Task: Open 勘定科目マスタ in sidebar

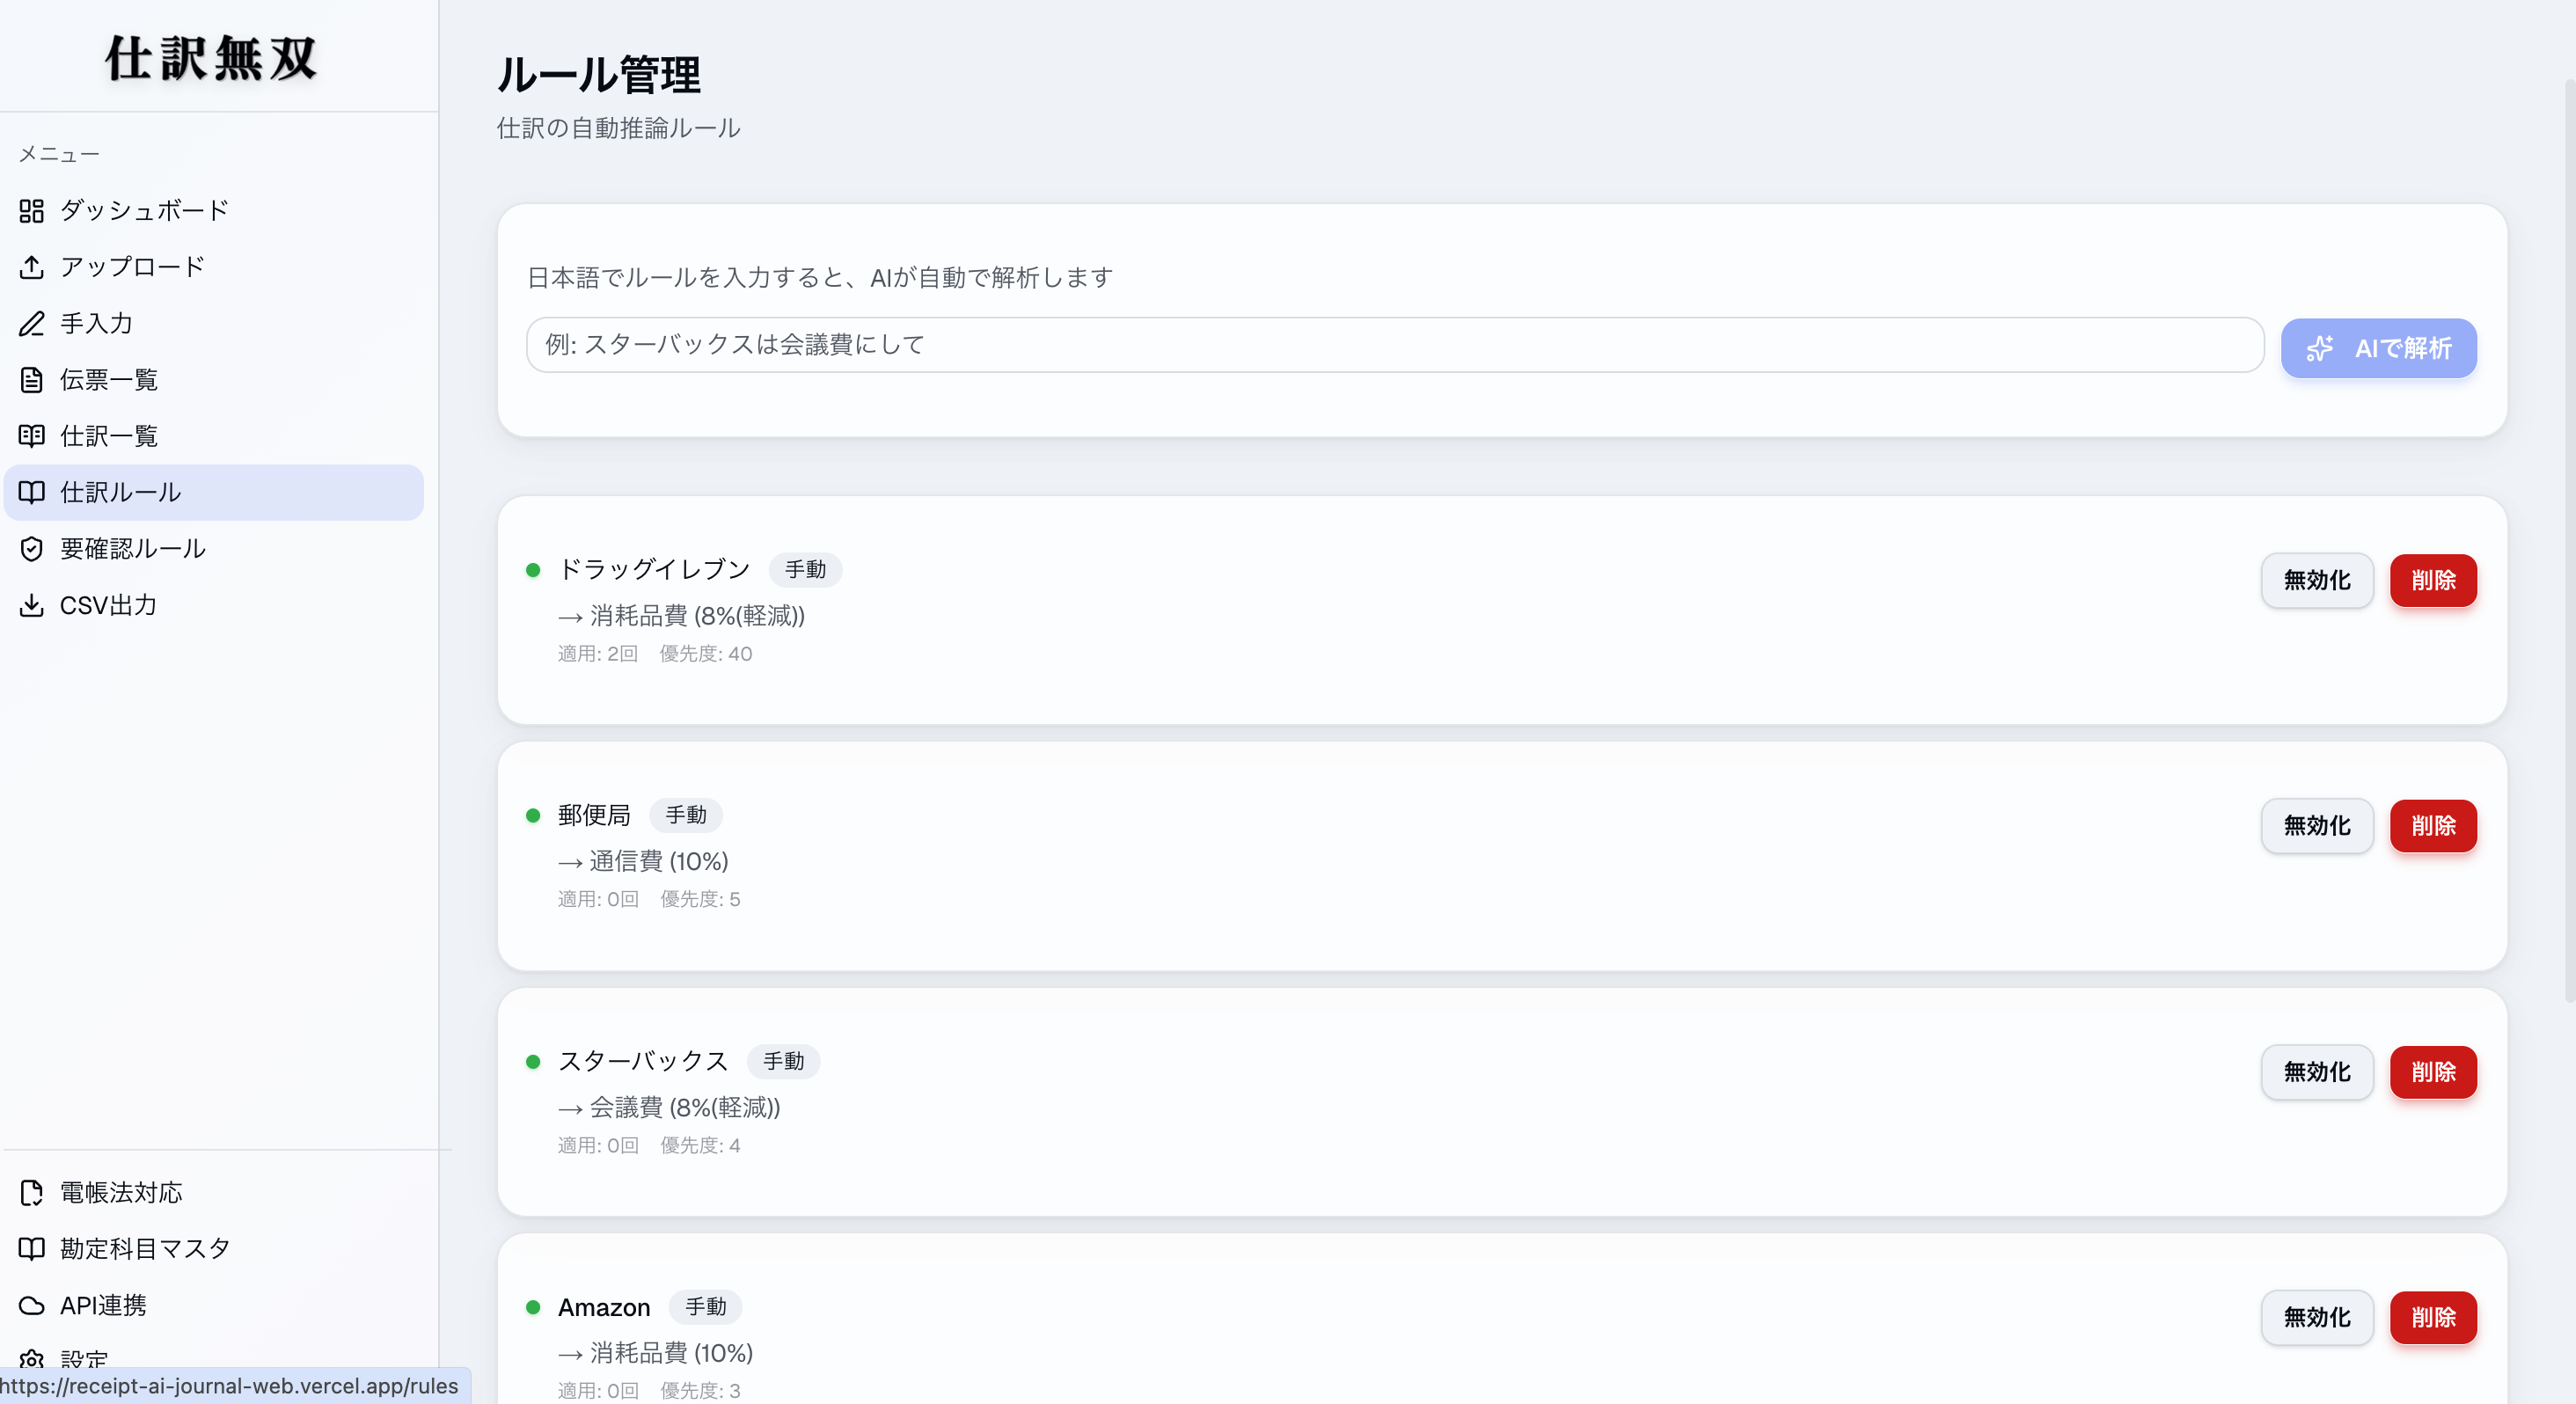Action: [x=214, y=1249]
